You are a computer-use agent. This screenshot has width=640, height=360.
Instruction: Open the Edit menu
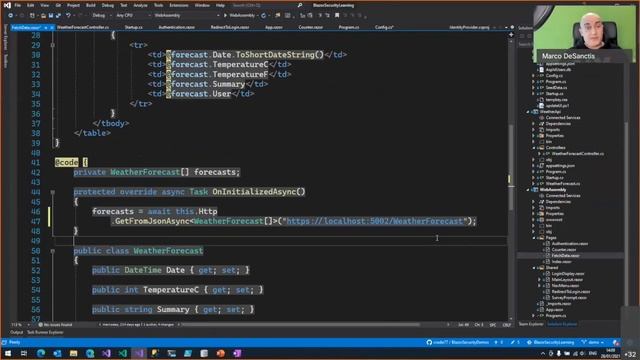[31, 5]
